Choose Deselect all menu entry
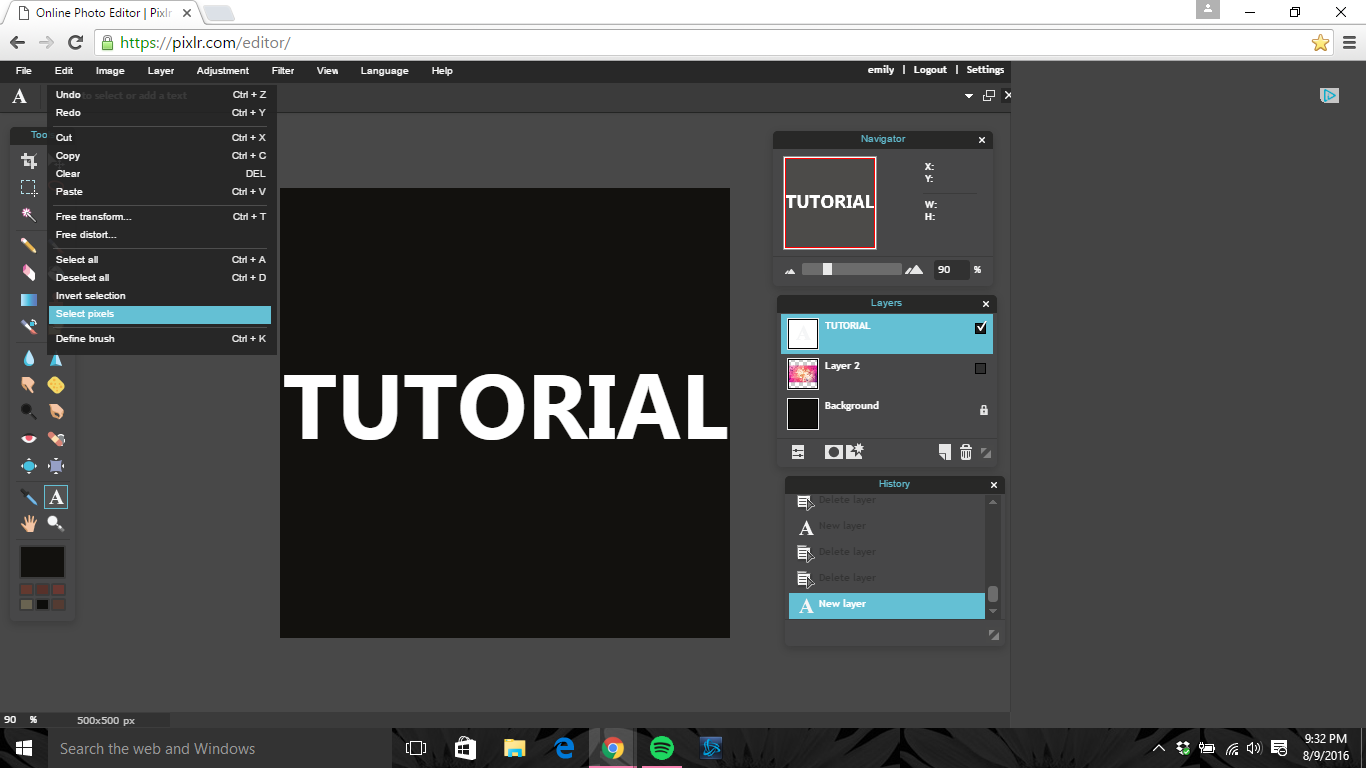This screenshot has height=768, width=1366. (160, 278)
